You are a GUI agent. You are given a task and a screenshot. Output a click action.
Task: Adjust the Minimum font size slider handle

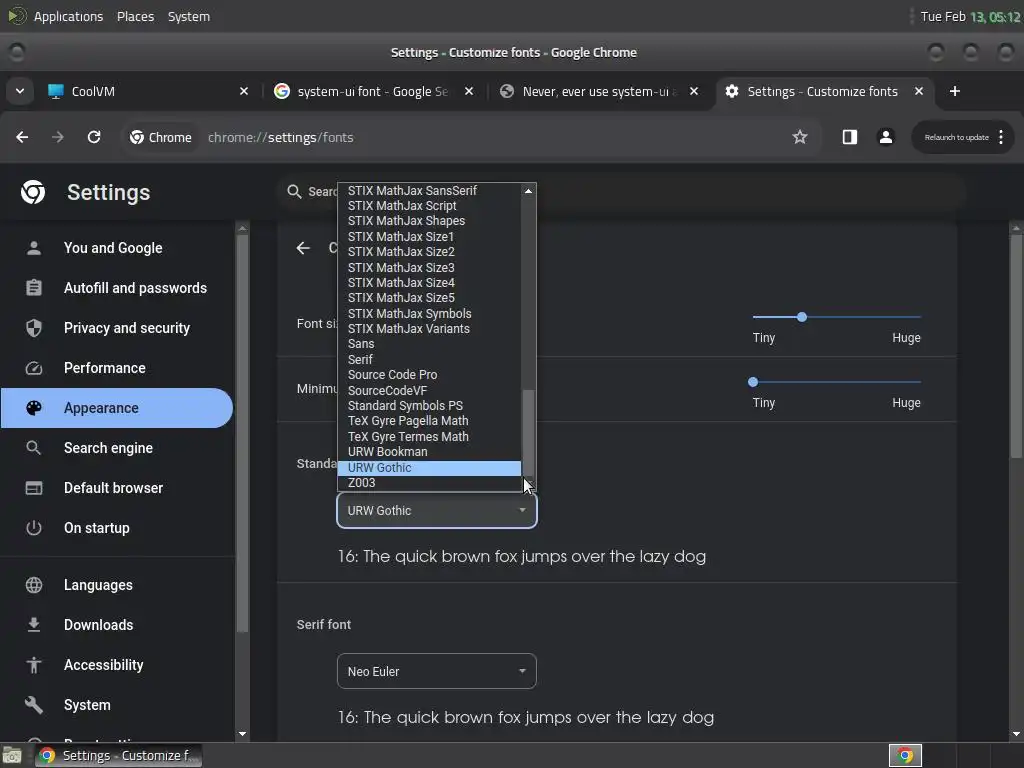pos(753,382)
